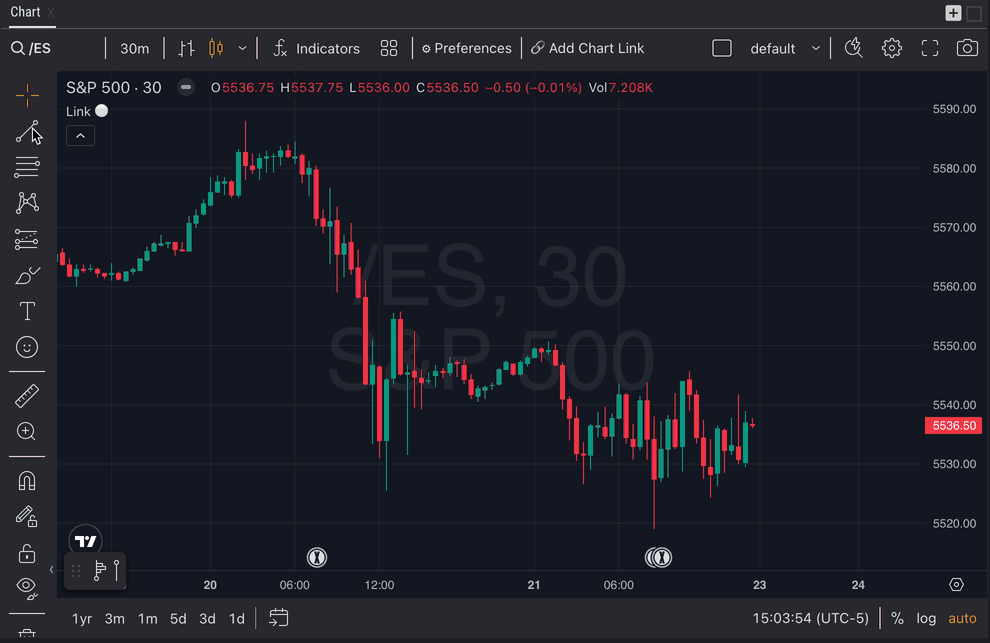Toggle auto scale mode
Screen dimensions: 990x643
pyautogui.click(x=962, y=618)
